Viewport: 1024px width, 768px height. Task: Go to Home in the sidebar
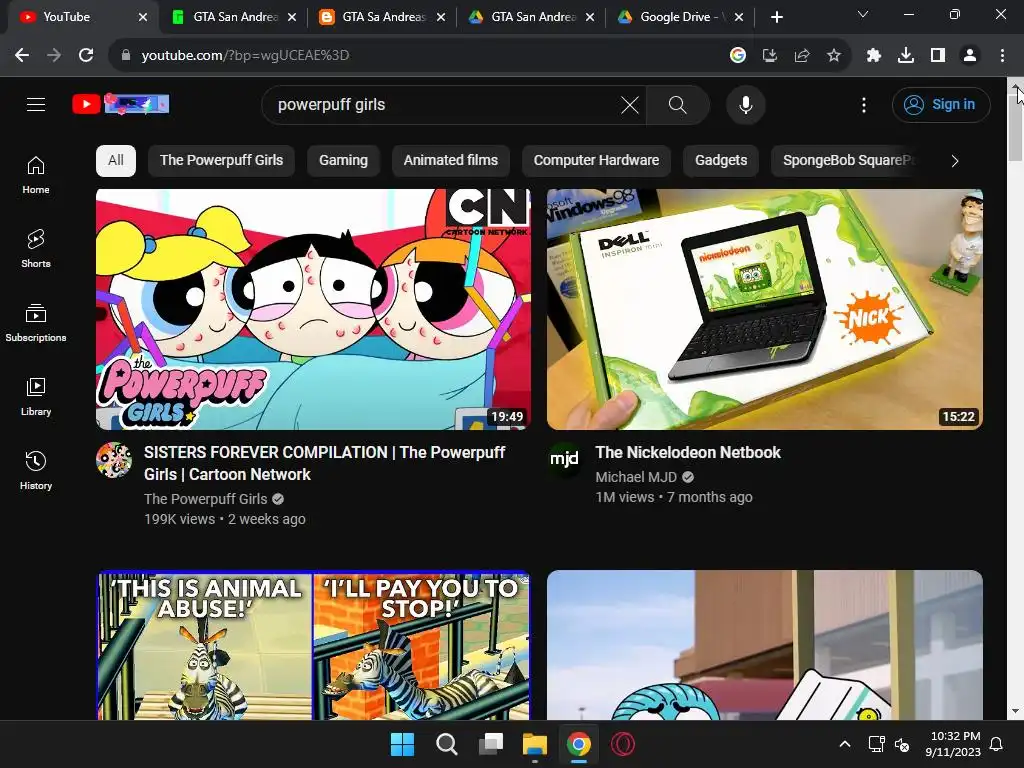pos(36,175)
